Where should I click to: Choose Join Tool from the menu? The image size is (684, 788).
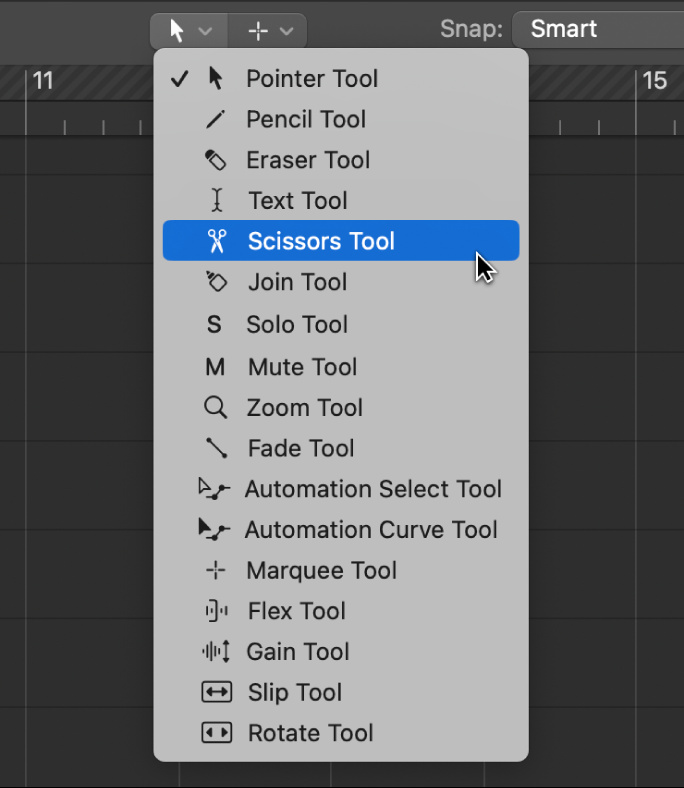[341, 281]
